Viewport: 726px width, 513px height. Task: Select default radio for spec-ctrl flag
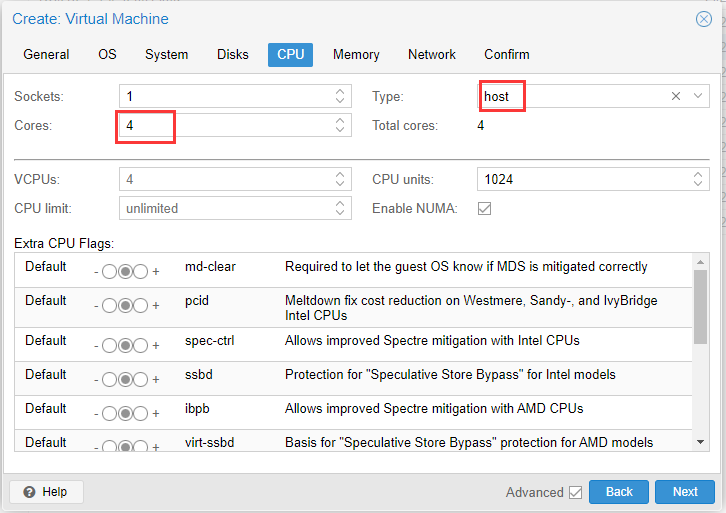point(125,346)
